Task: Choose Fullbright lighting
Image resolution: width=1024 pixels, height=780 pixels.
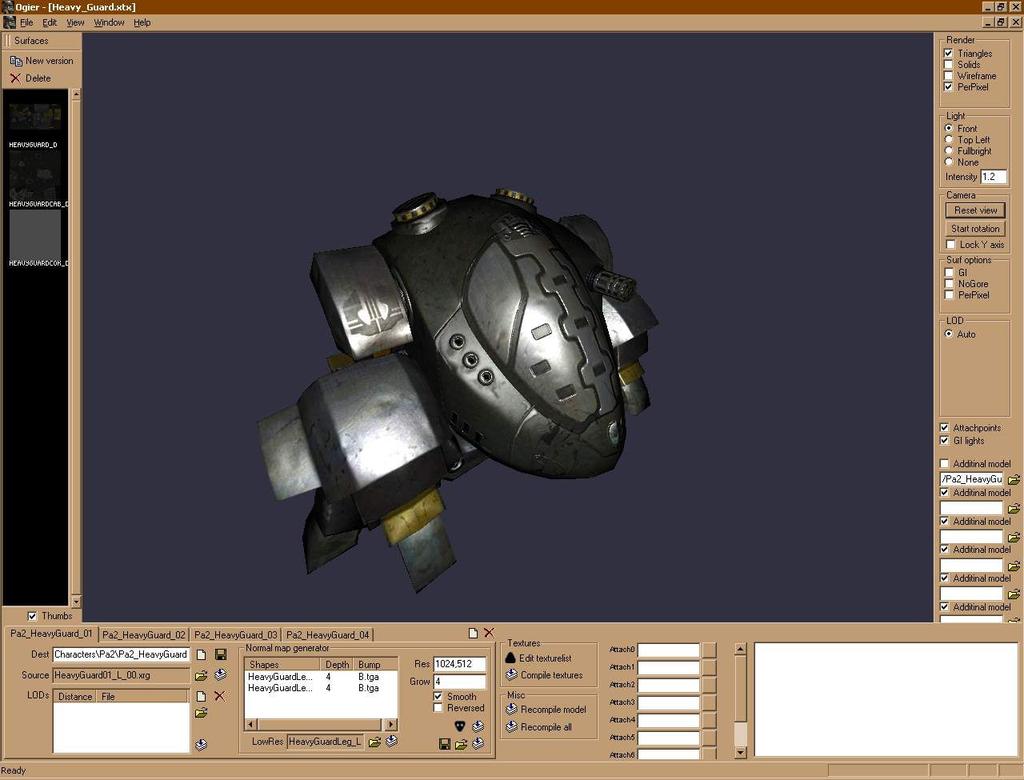Action: click(949, 151)
